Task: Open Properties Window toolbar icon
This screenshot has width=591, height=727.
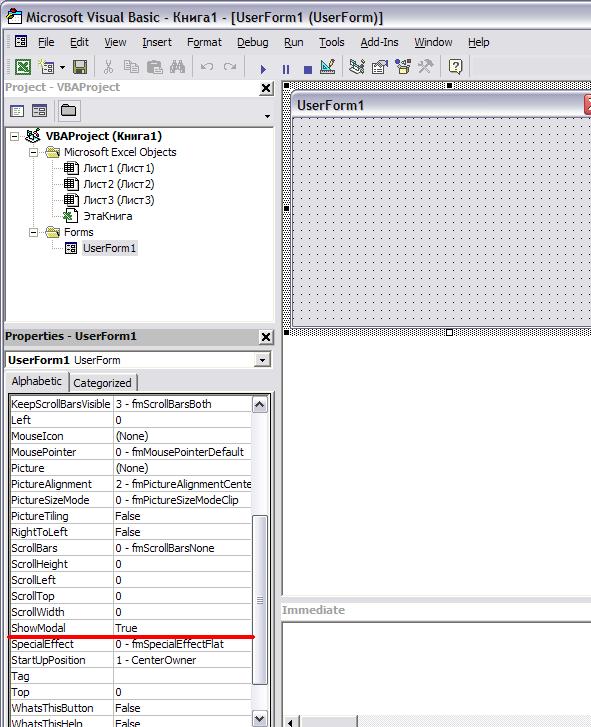Action: (x=380, y=67)
